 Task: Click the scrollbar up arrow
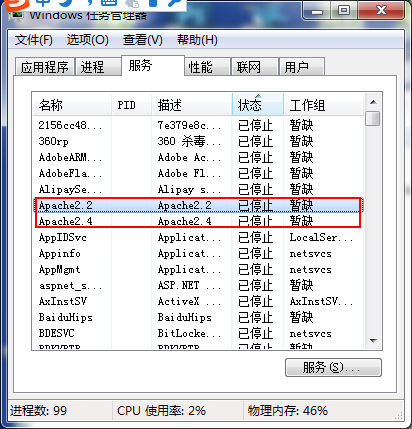tap(373, 102)
